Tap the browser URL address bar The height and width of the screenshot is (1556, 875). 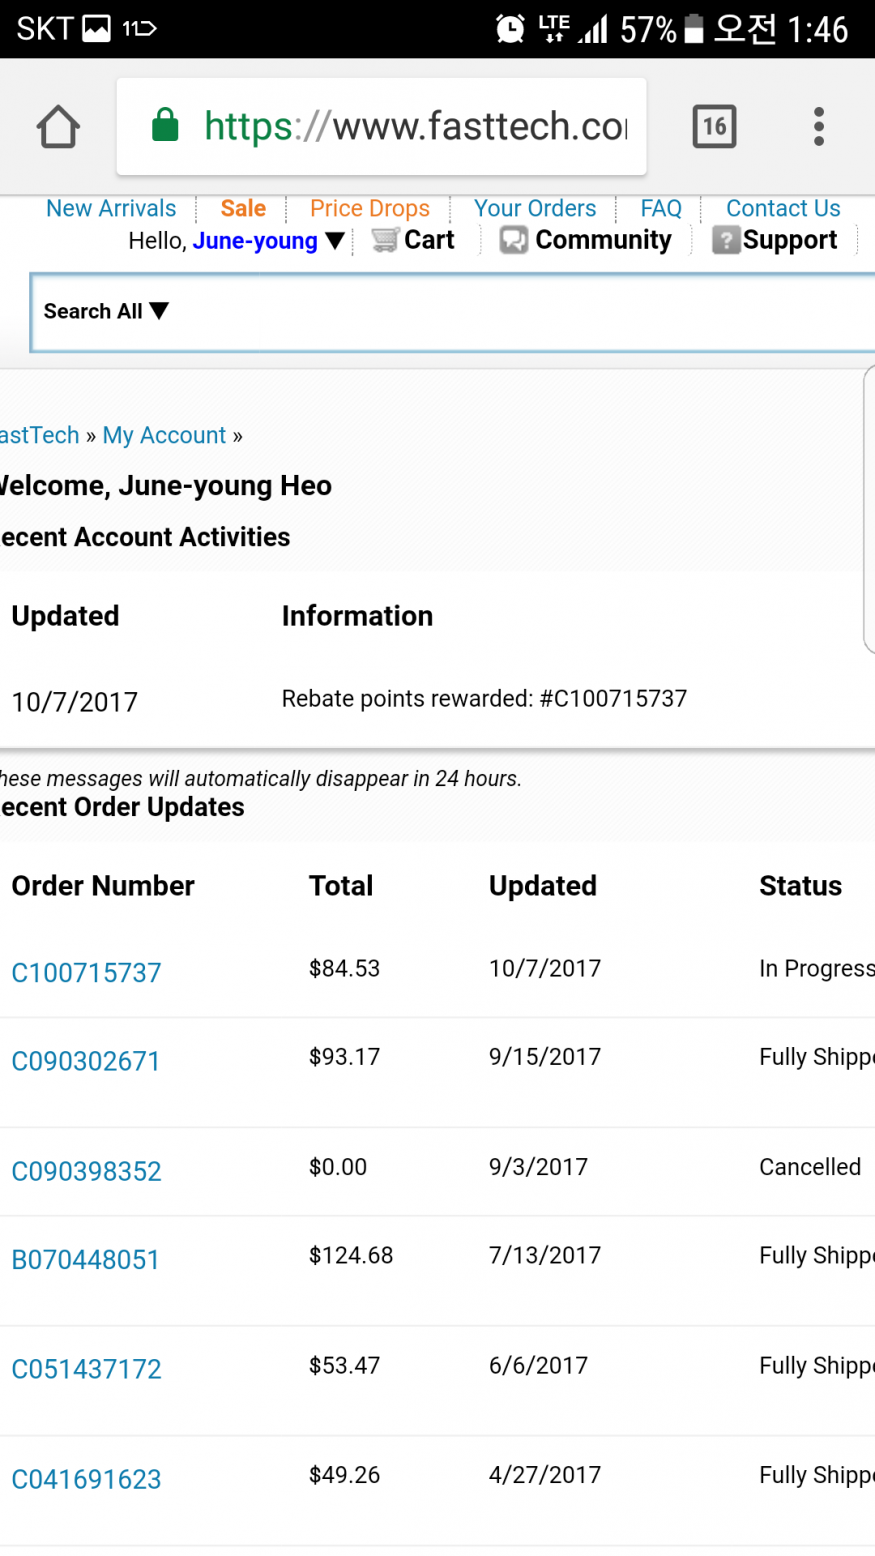pos(415,127)
